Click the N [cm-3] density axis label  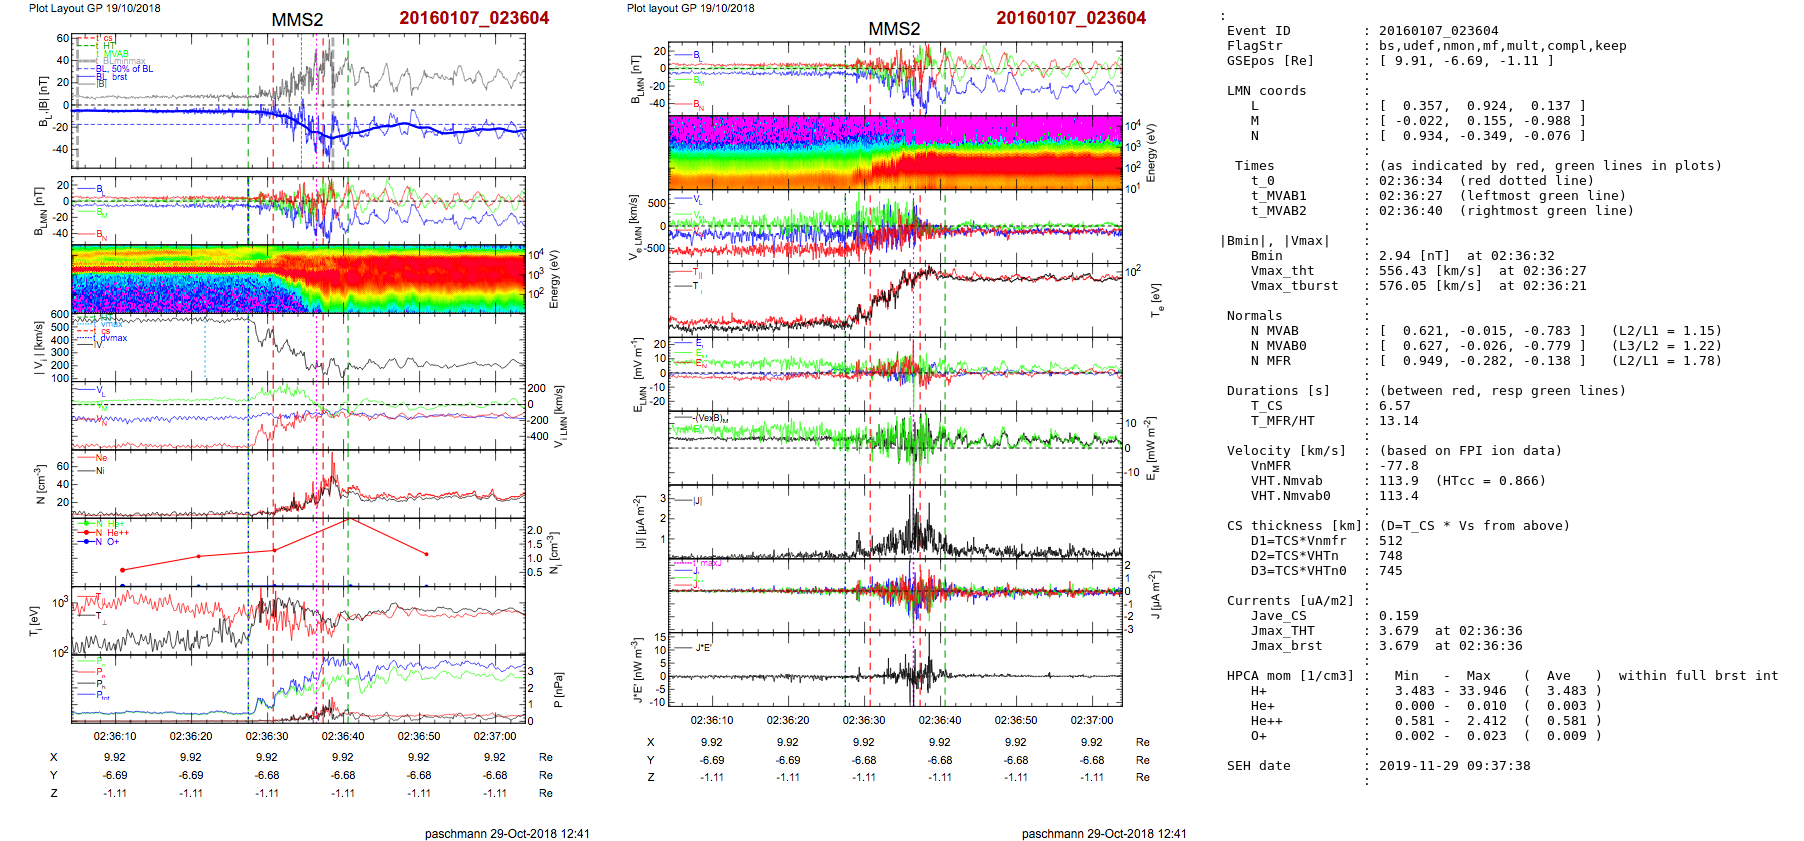pyautogui.click(x=40, y=484)
